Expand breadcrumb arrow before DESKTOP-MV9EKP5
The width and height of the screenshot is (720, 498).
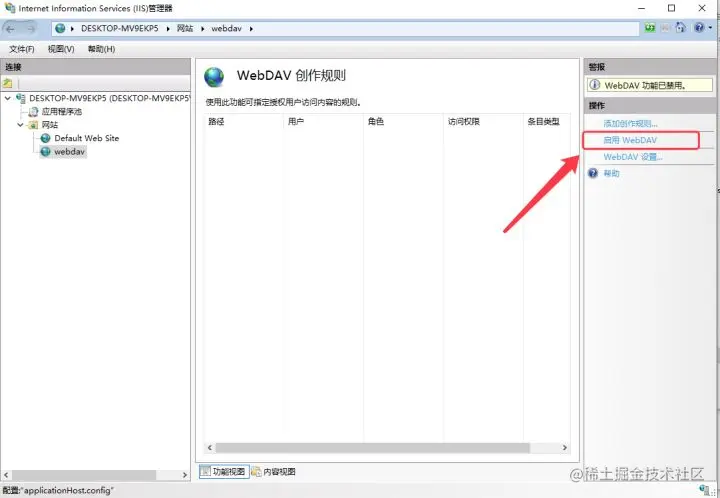[x=72, y=28]
